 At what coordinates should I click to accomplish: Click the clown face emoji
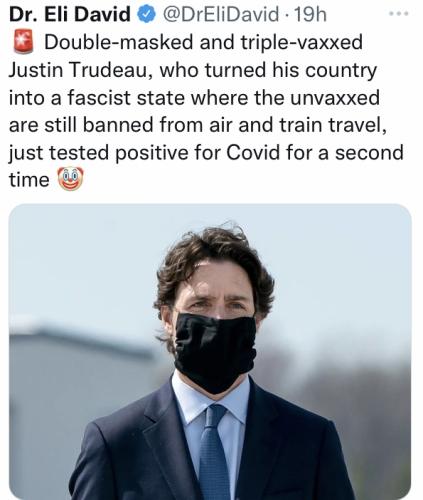70,179
